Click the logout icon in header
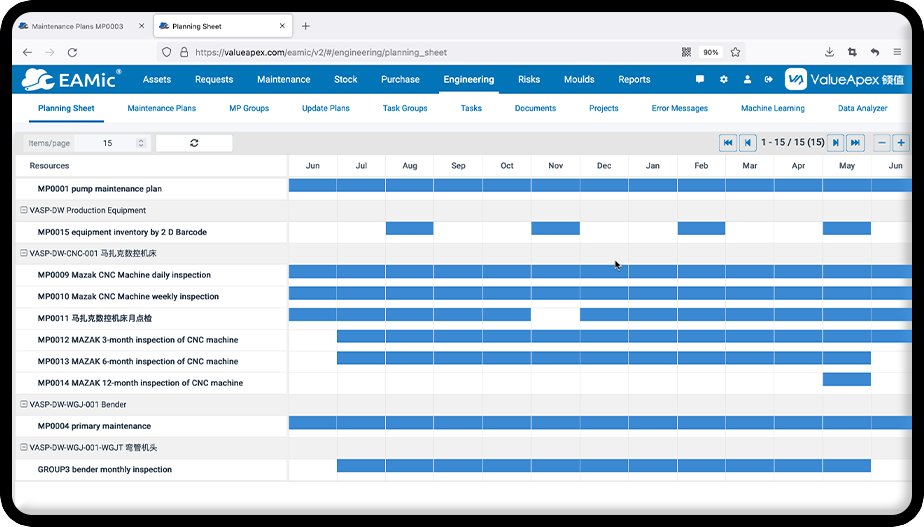924x527 pixels. (x=769, y=80)
